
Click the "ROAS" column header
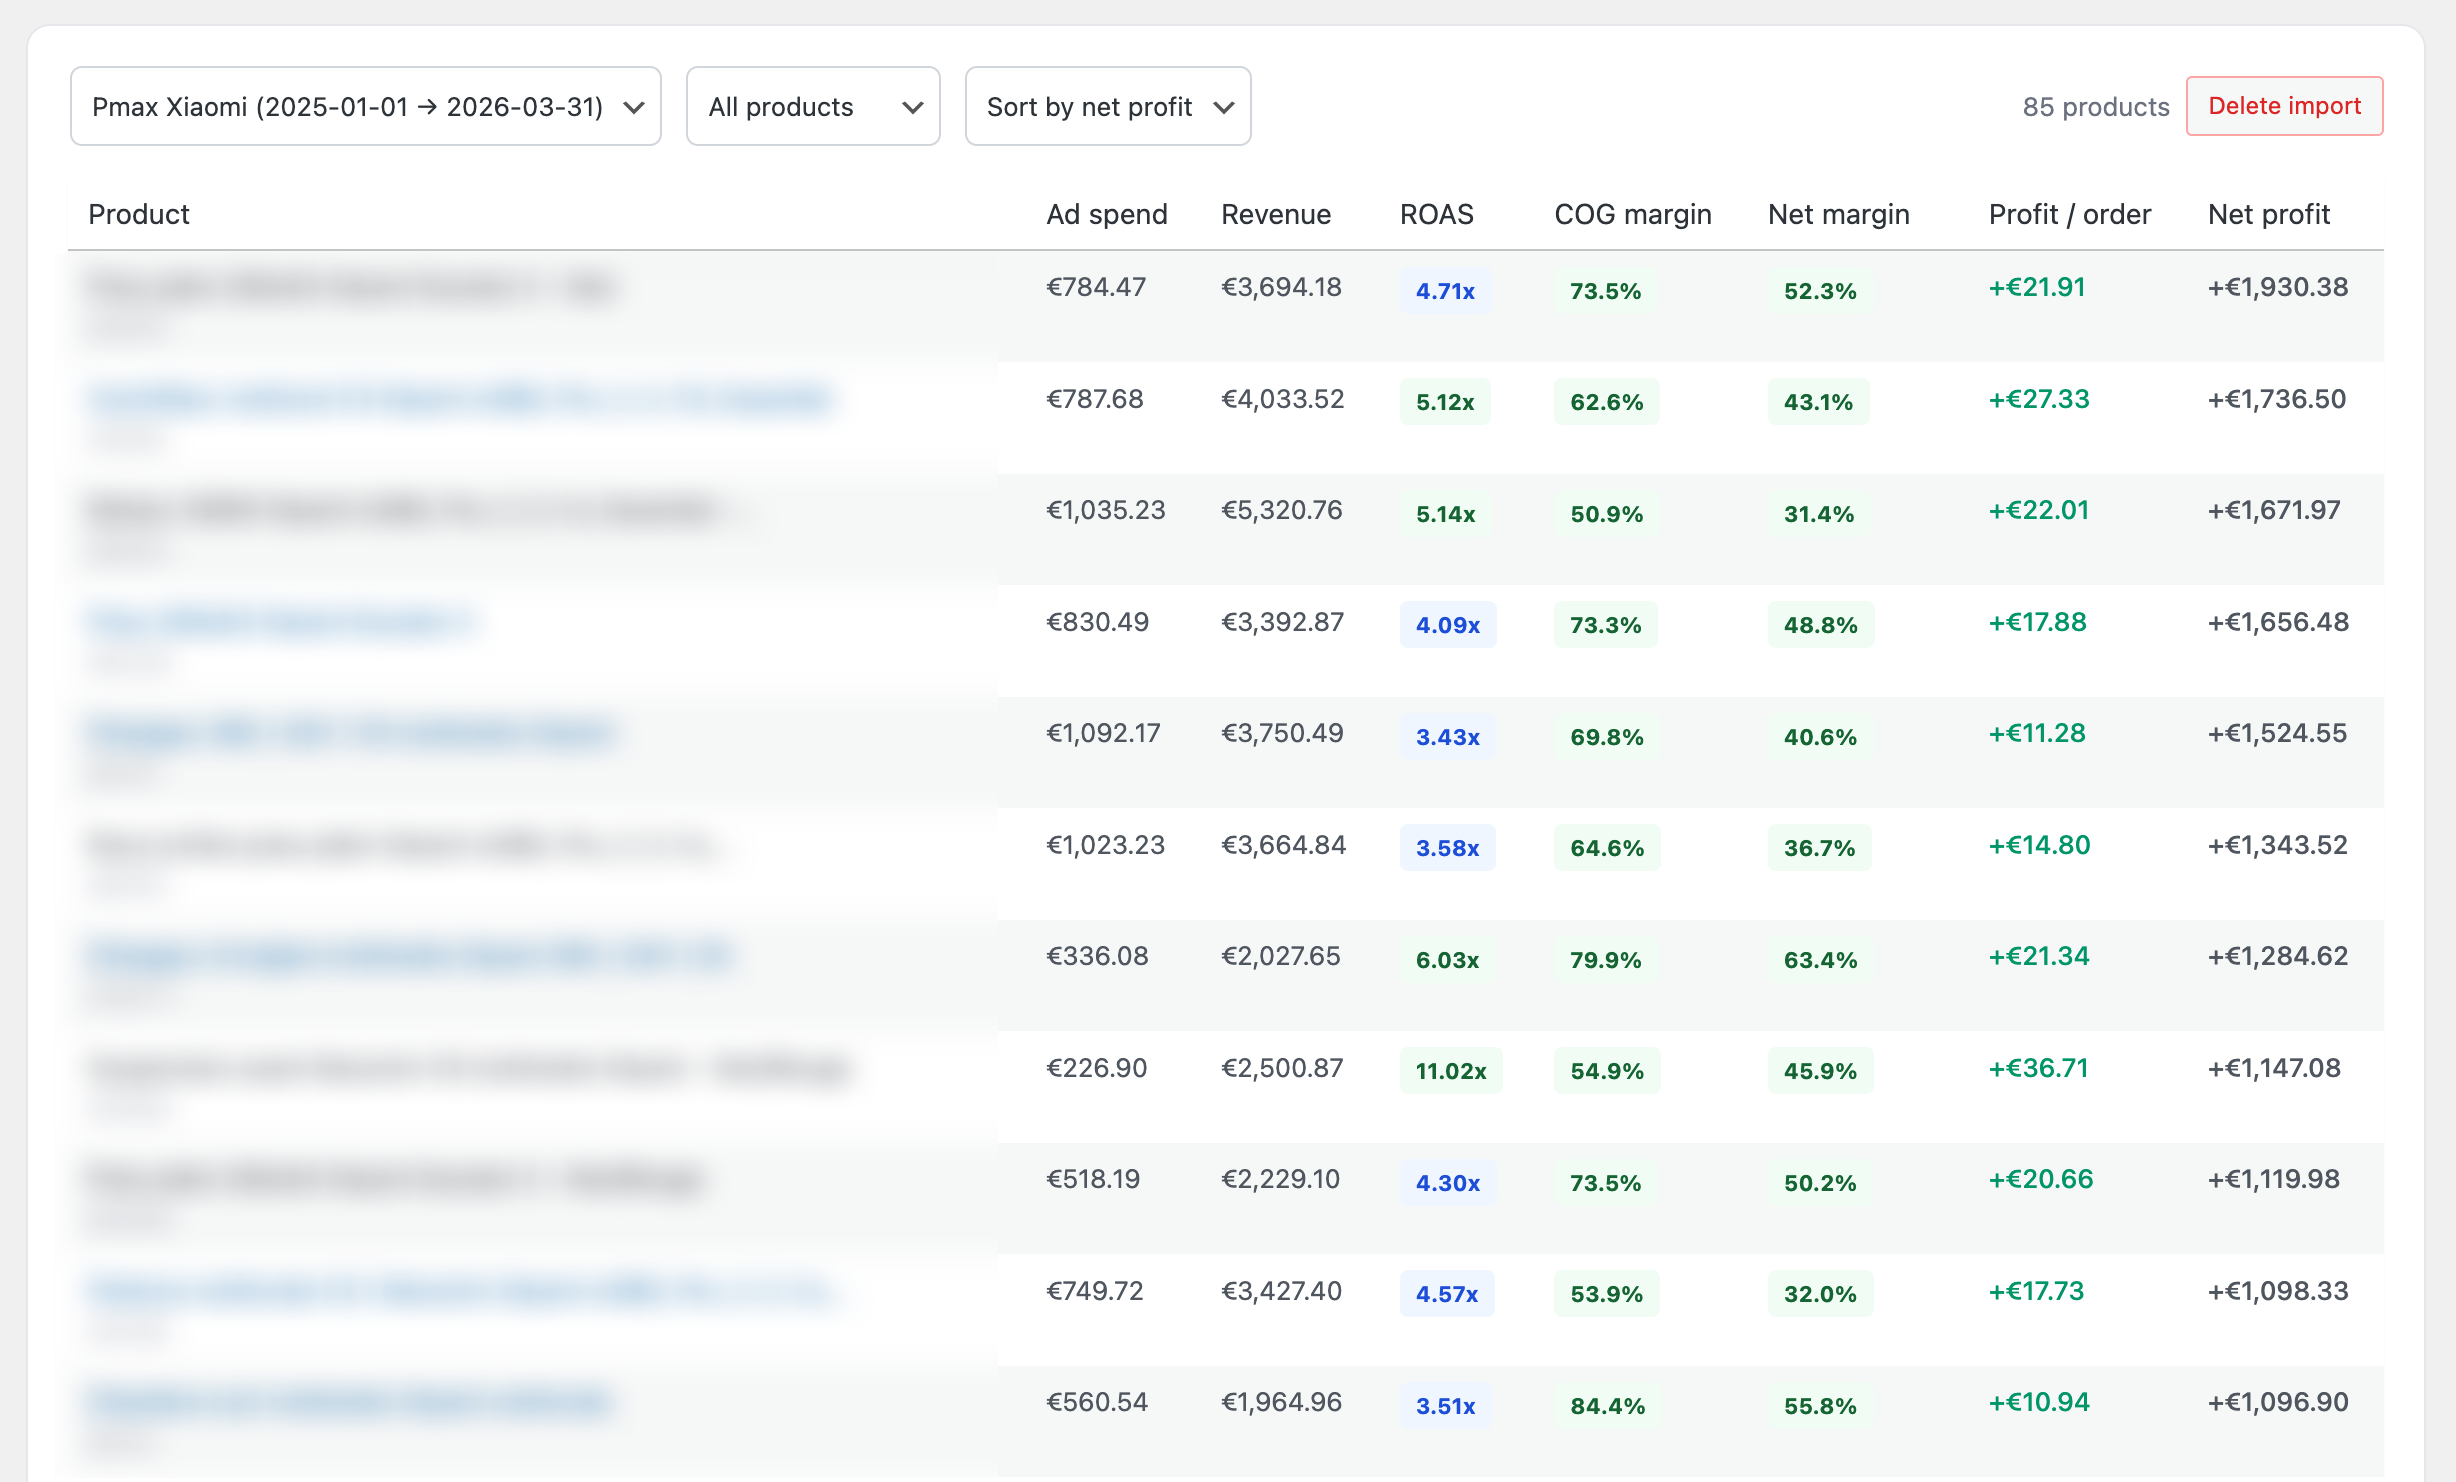(x=1437, y=214)
